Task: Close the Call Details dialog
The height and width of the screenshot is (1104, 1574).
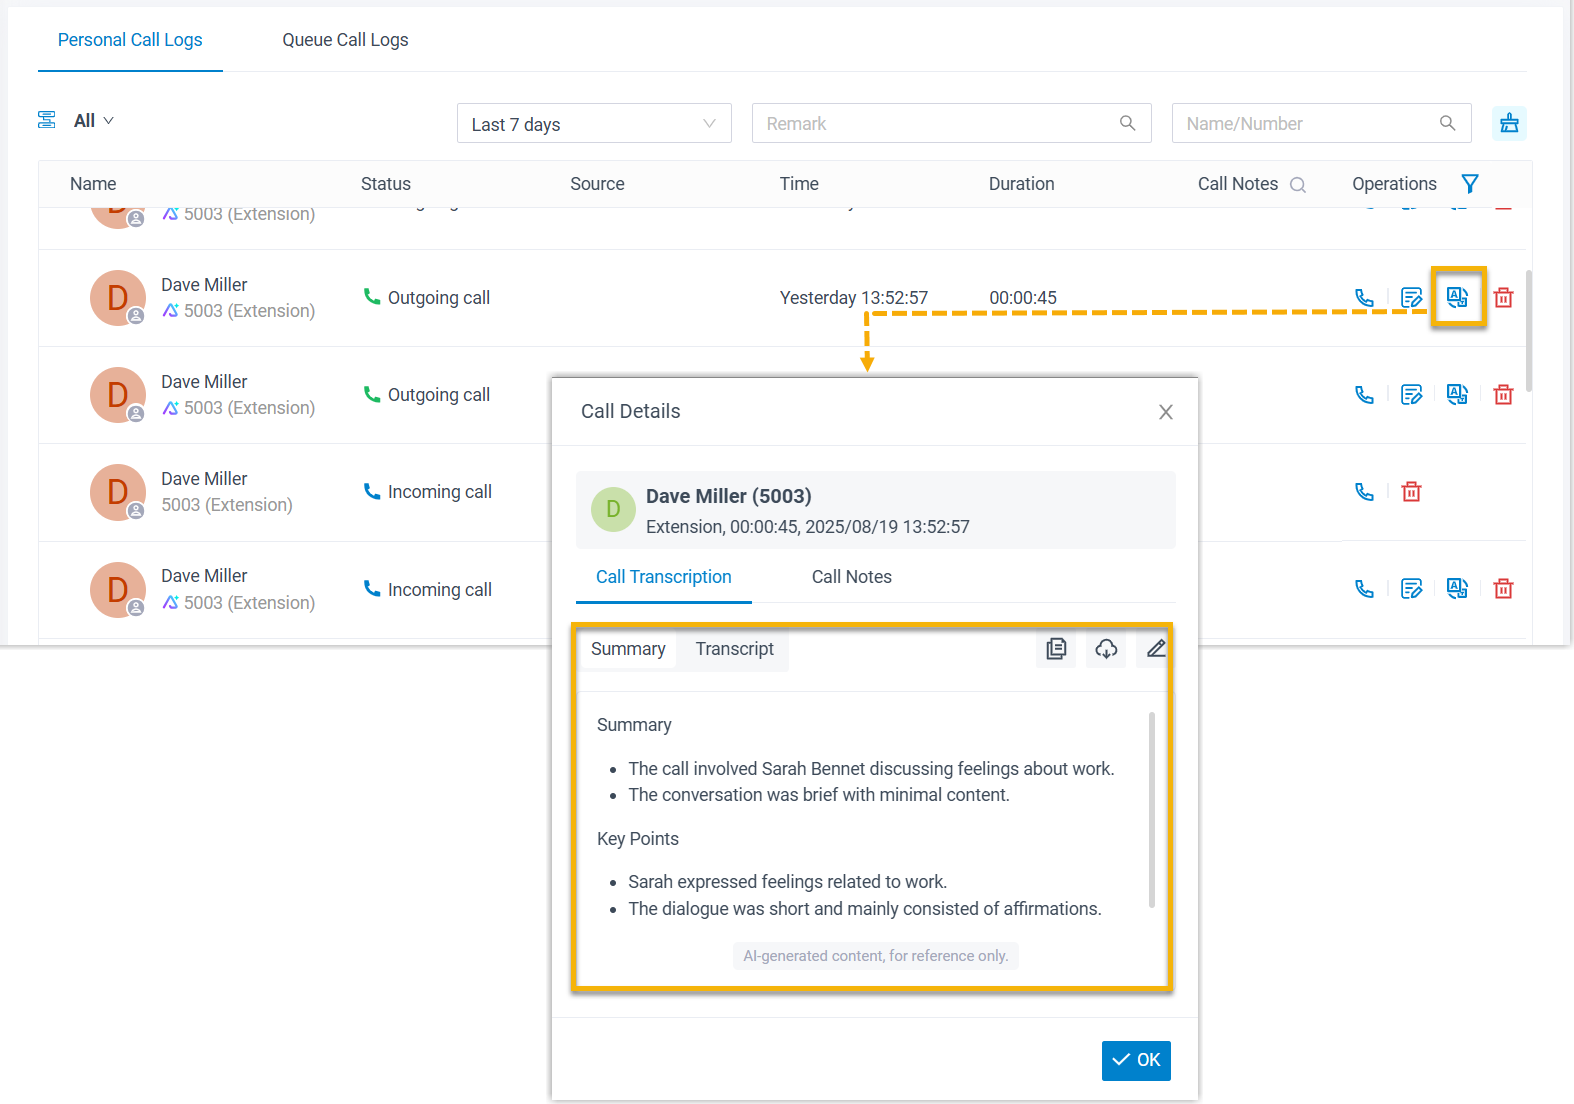Action: tap(1165, 412)
